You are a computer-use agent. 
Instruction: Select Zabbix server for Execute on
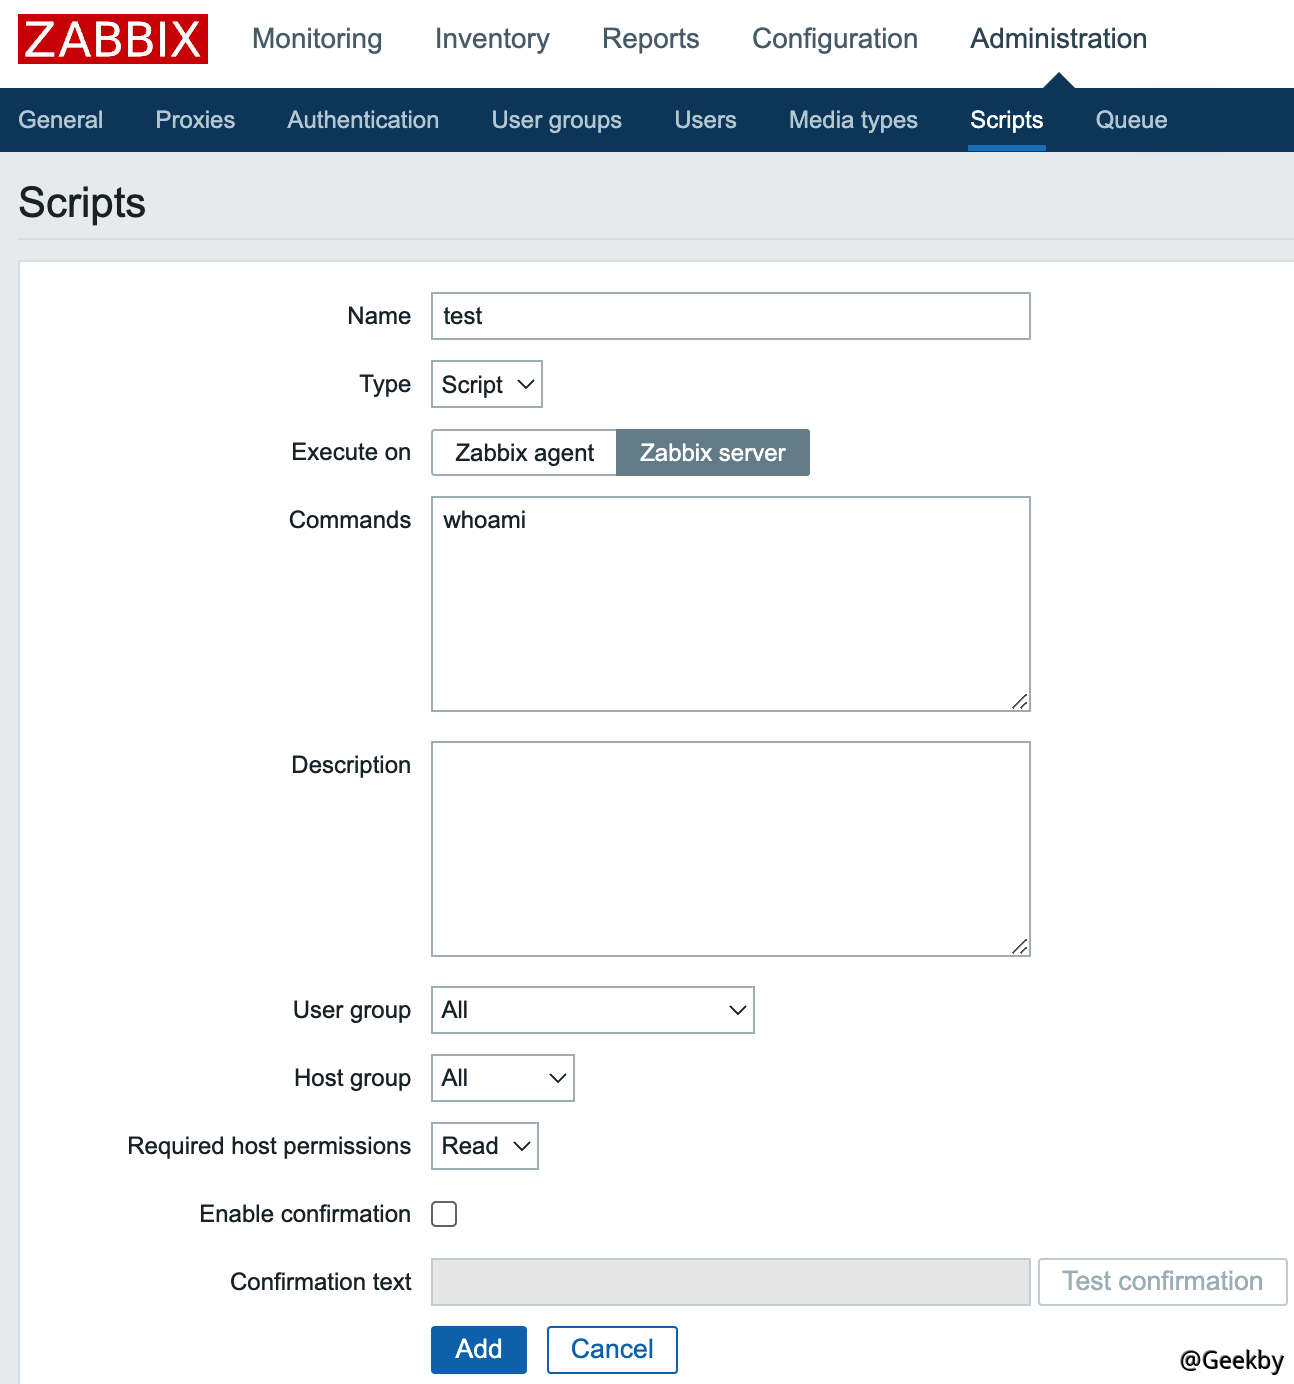pyautogui.click(x=712, y=453)
